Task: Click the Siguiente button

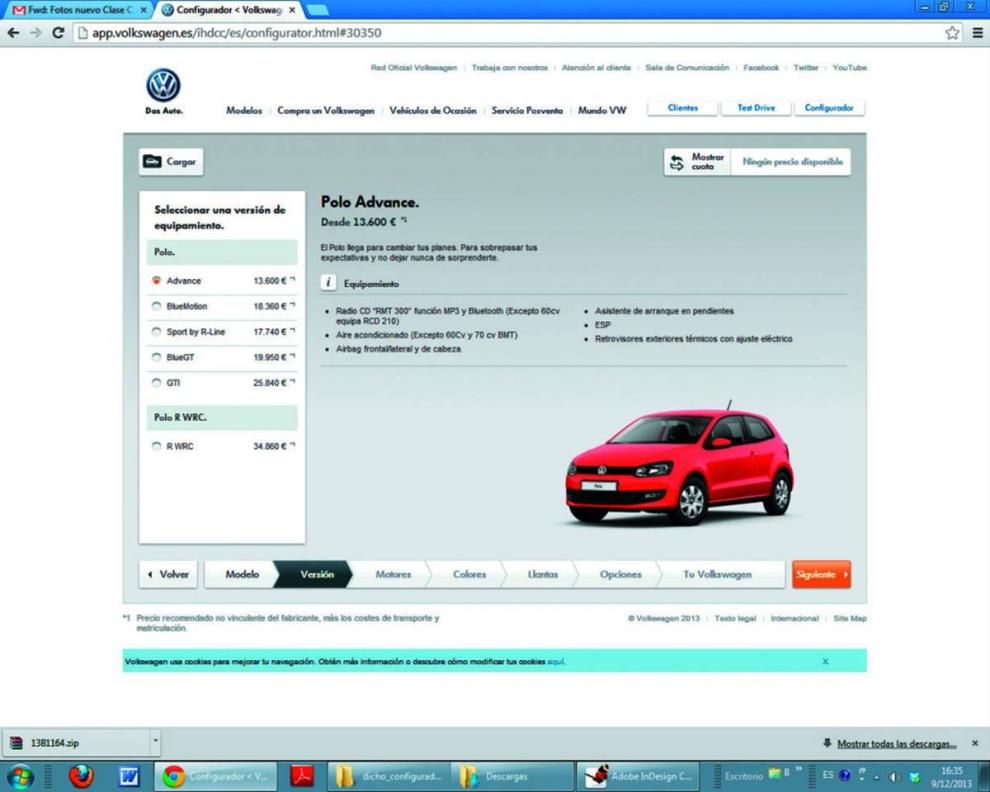Action: 821,574
